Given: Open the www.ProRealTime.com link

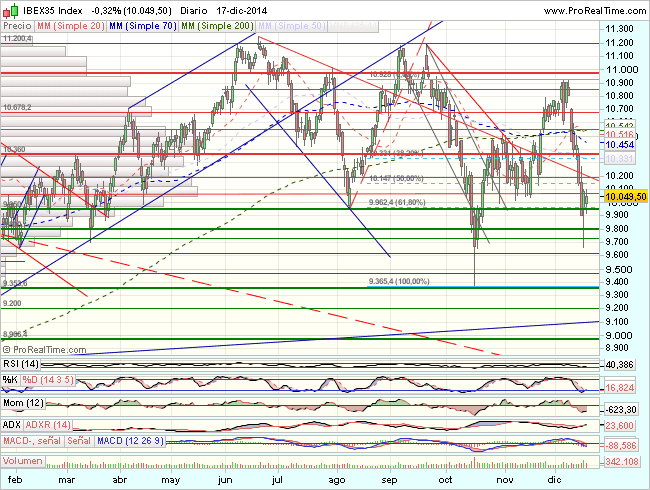Looking at the screenshot, I should pyautogui.click(x=594, y=11).
